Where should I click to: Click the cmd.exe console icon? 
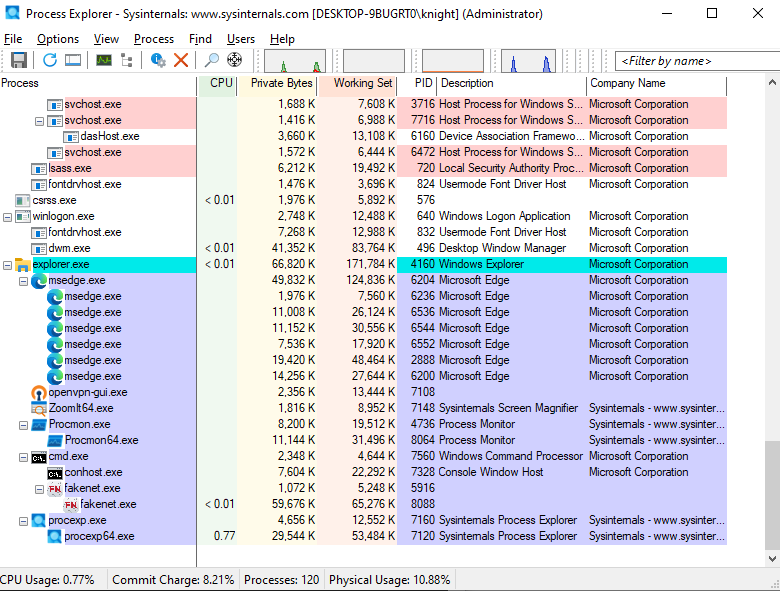click(39, 457)
